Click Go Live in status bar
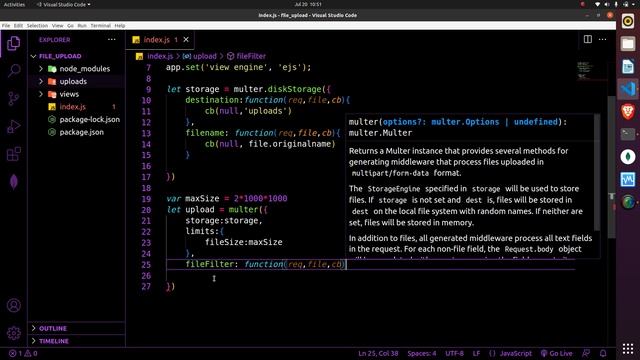Screen dimensions: 640x360 (x=557, y=353)
